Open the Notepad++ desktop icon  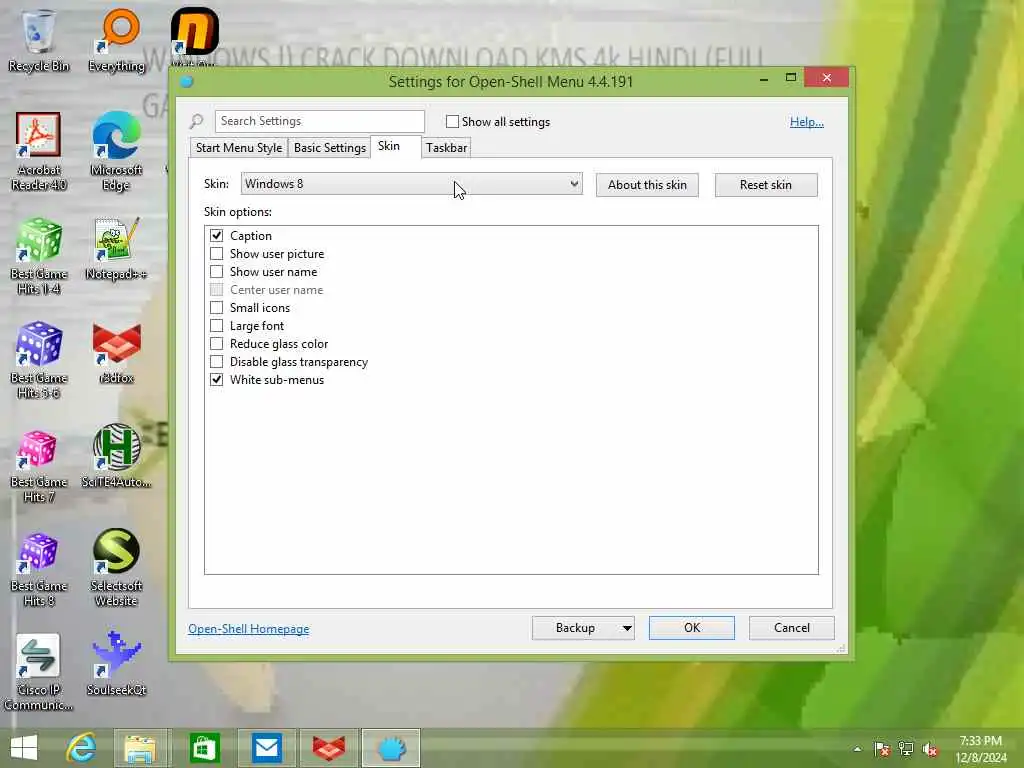tap(116, 249)
